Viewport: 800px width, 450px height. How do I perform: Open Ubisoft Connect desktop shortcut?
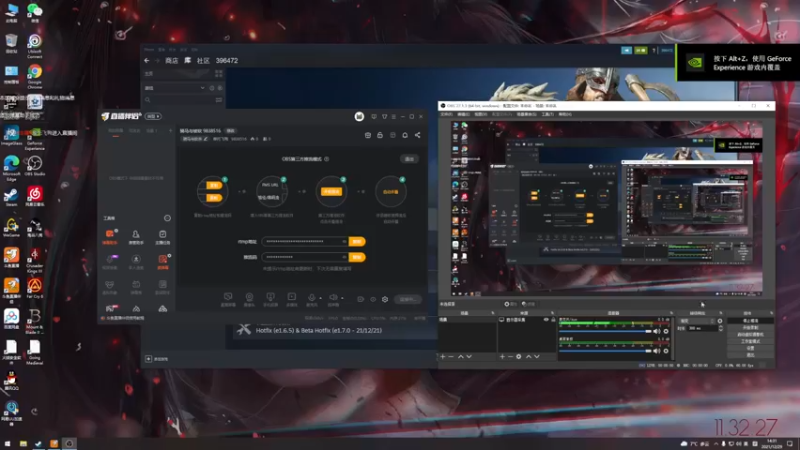click(x=35, y=45)
